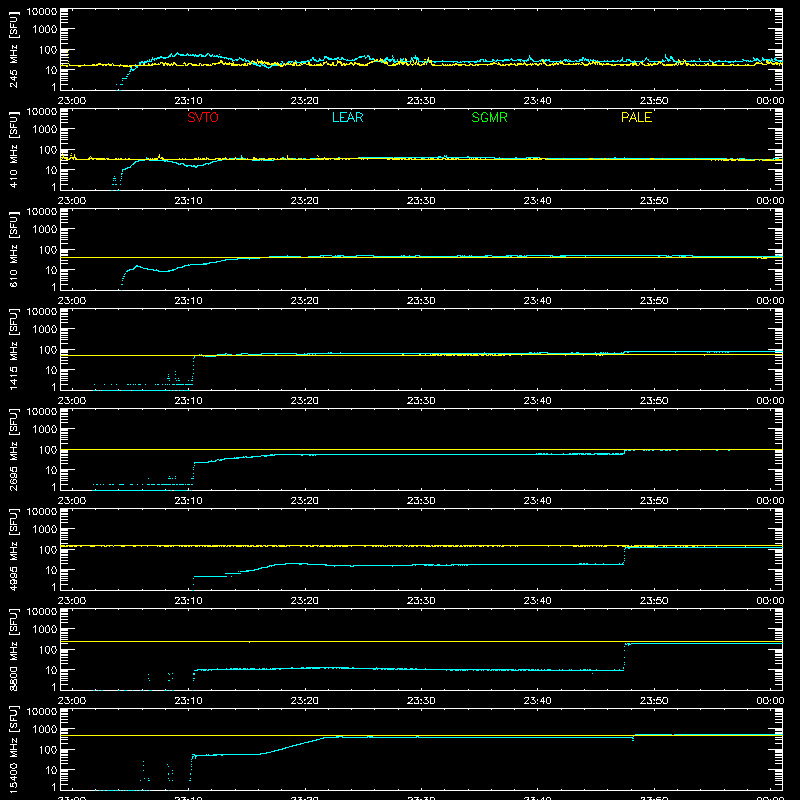
Task: Click 23:00 label under the 245 MHz plot
Action: [72, 101]
